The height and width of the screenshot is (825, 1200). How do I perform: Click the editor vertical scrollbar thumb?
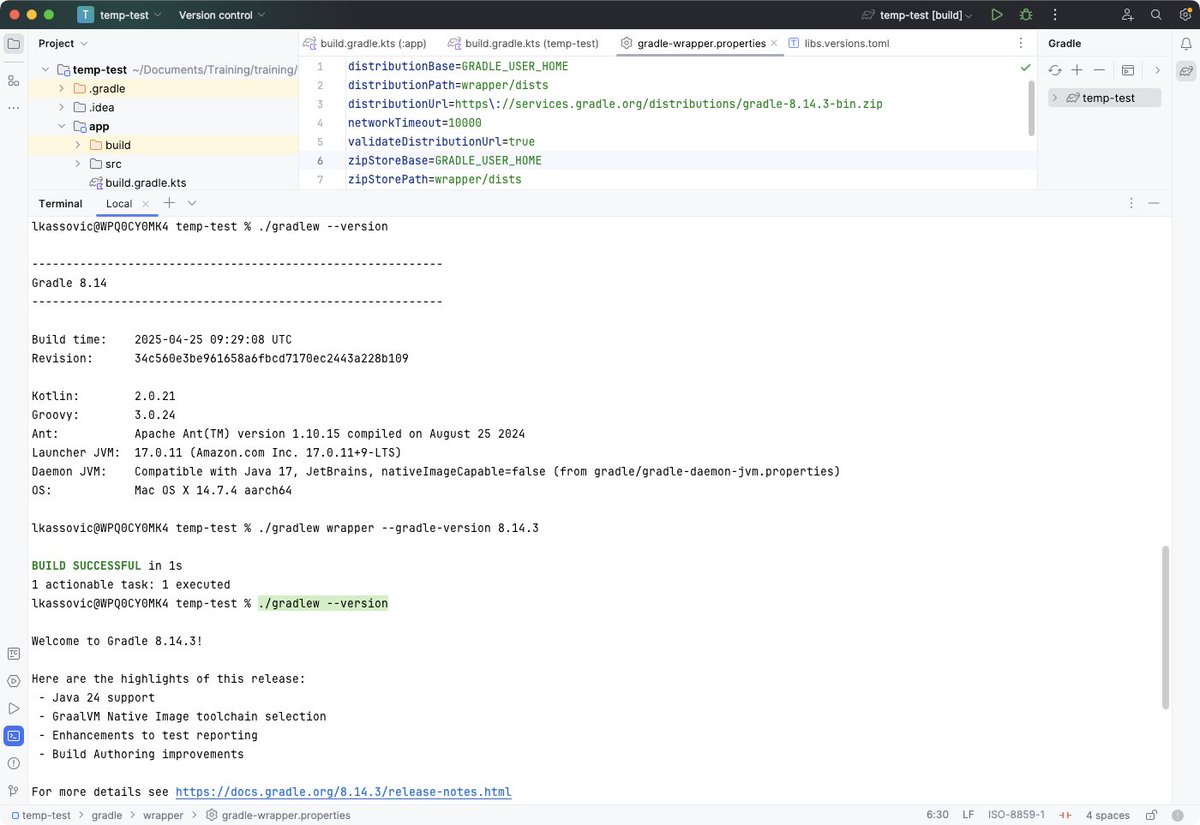point(1030,108)
